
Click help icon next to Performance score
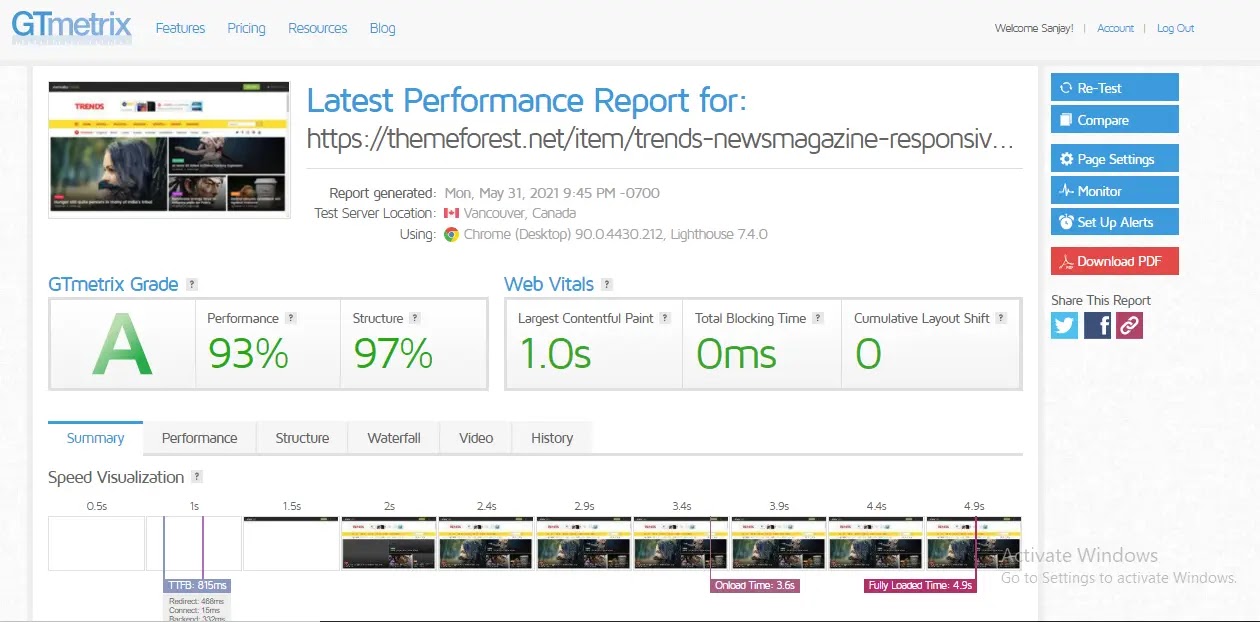tap(291, 318)
